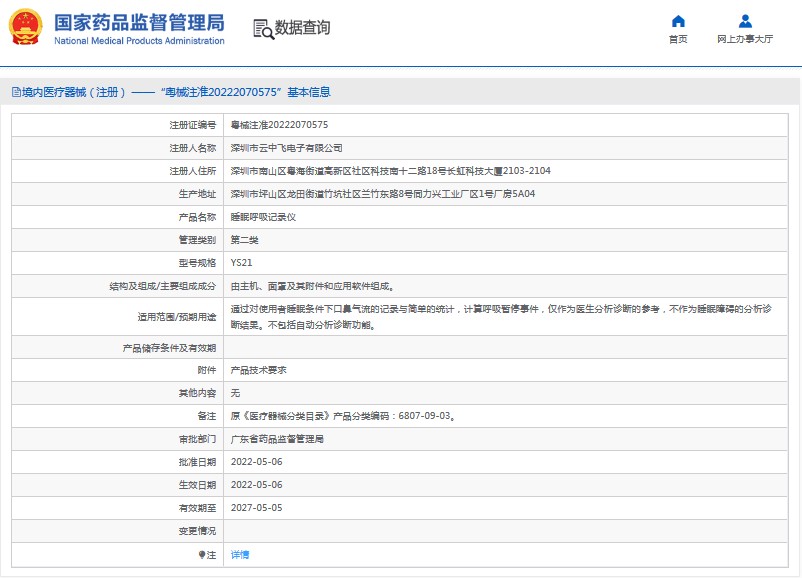The image size is (802, 578).
Task: Click 其他内容 value 无
Action: pos(235,393)
